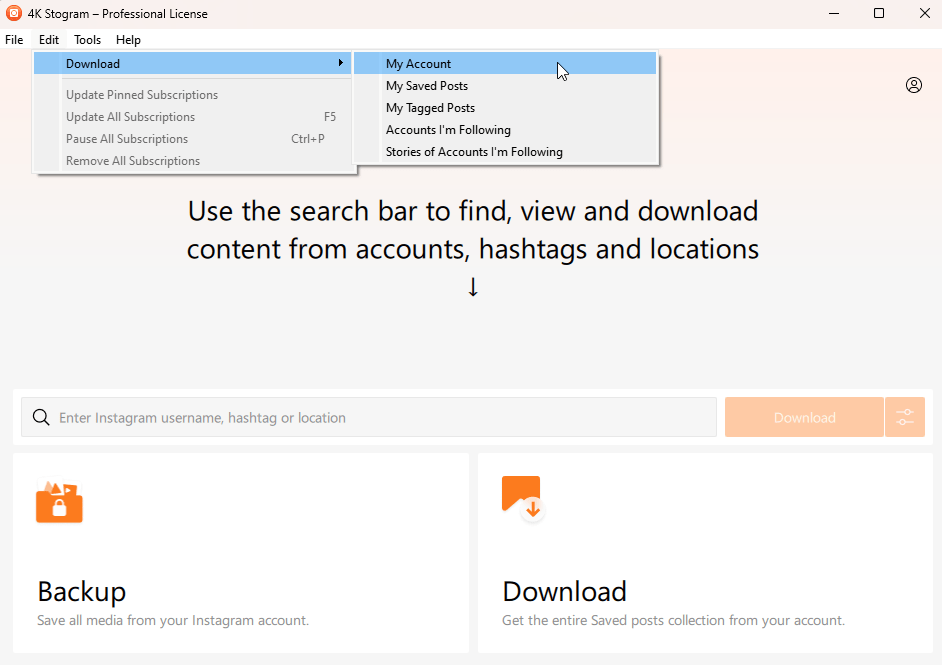Click Update Pinned Subscriptions

[x=192, y=94]
